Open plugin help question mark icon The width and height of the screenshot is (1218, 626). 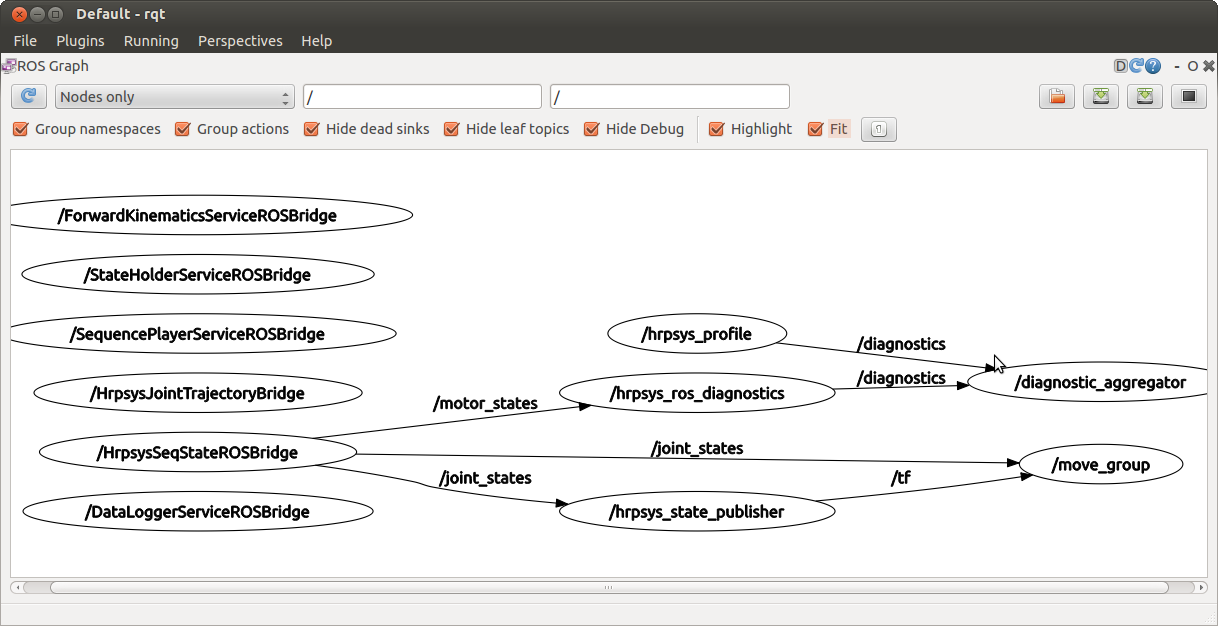(1153, 66)
